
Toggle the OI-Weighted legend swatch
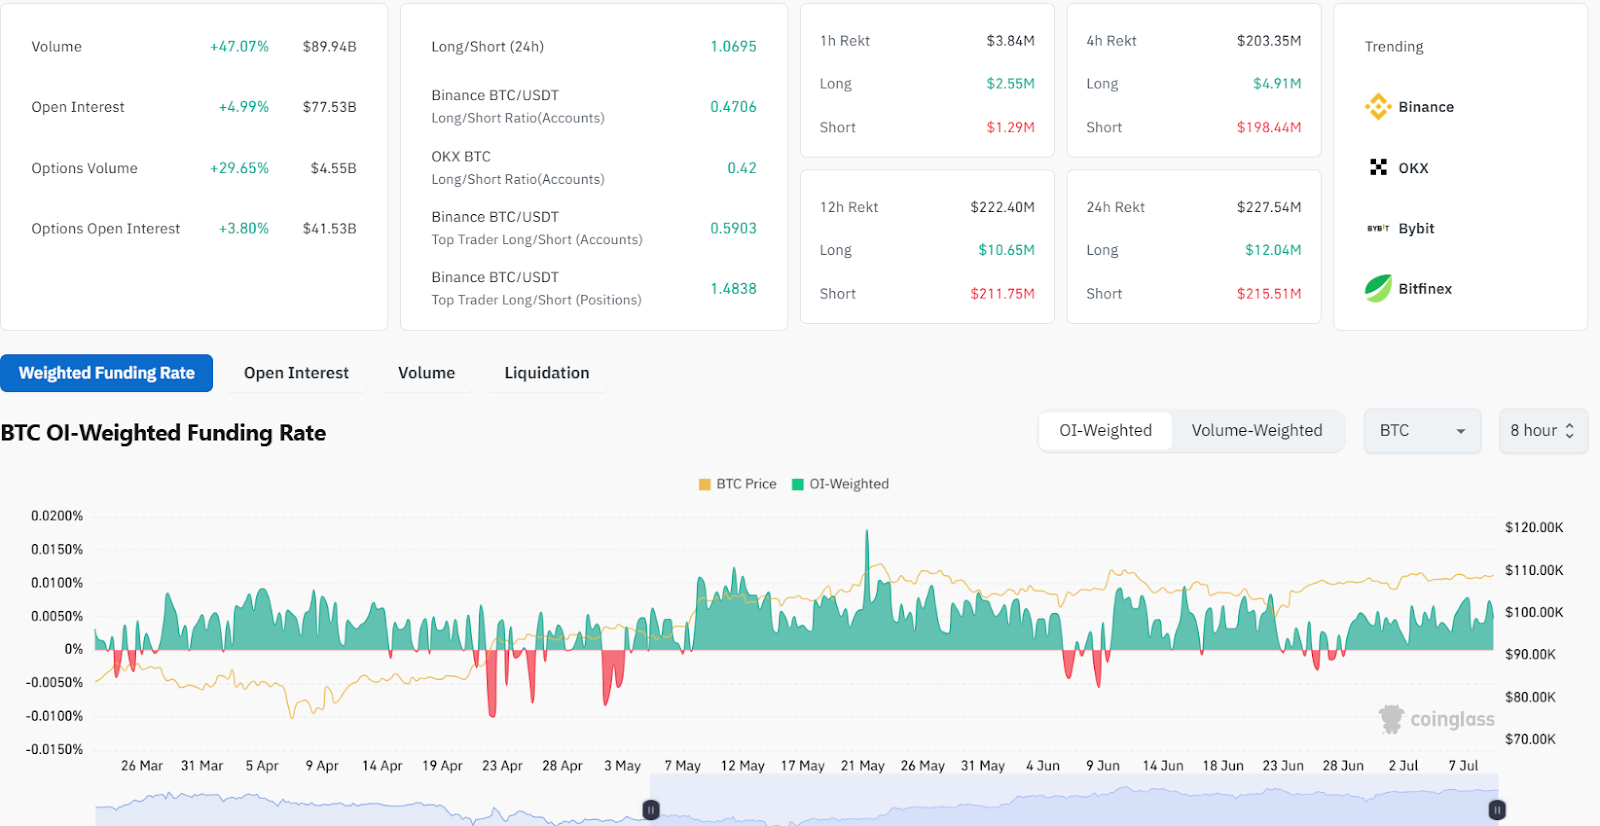pyautogui.click(x=797, y=484)
